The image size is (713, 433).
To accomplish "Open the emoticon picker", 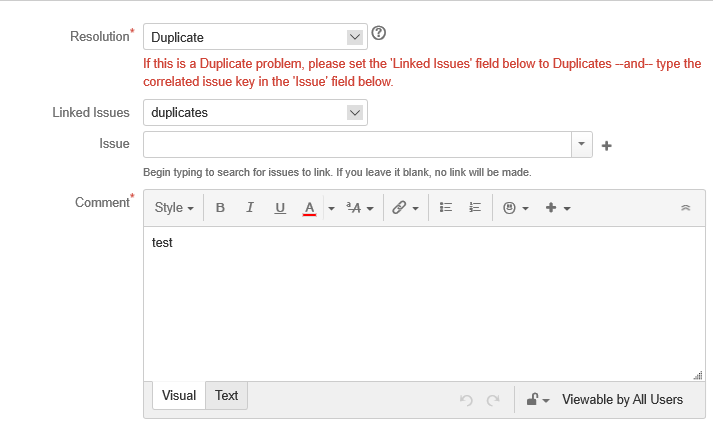I will (x=516, y=208).
